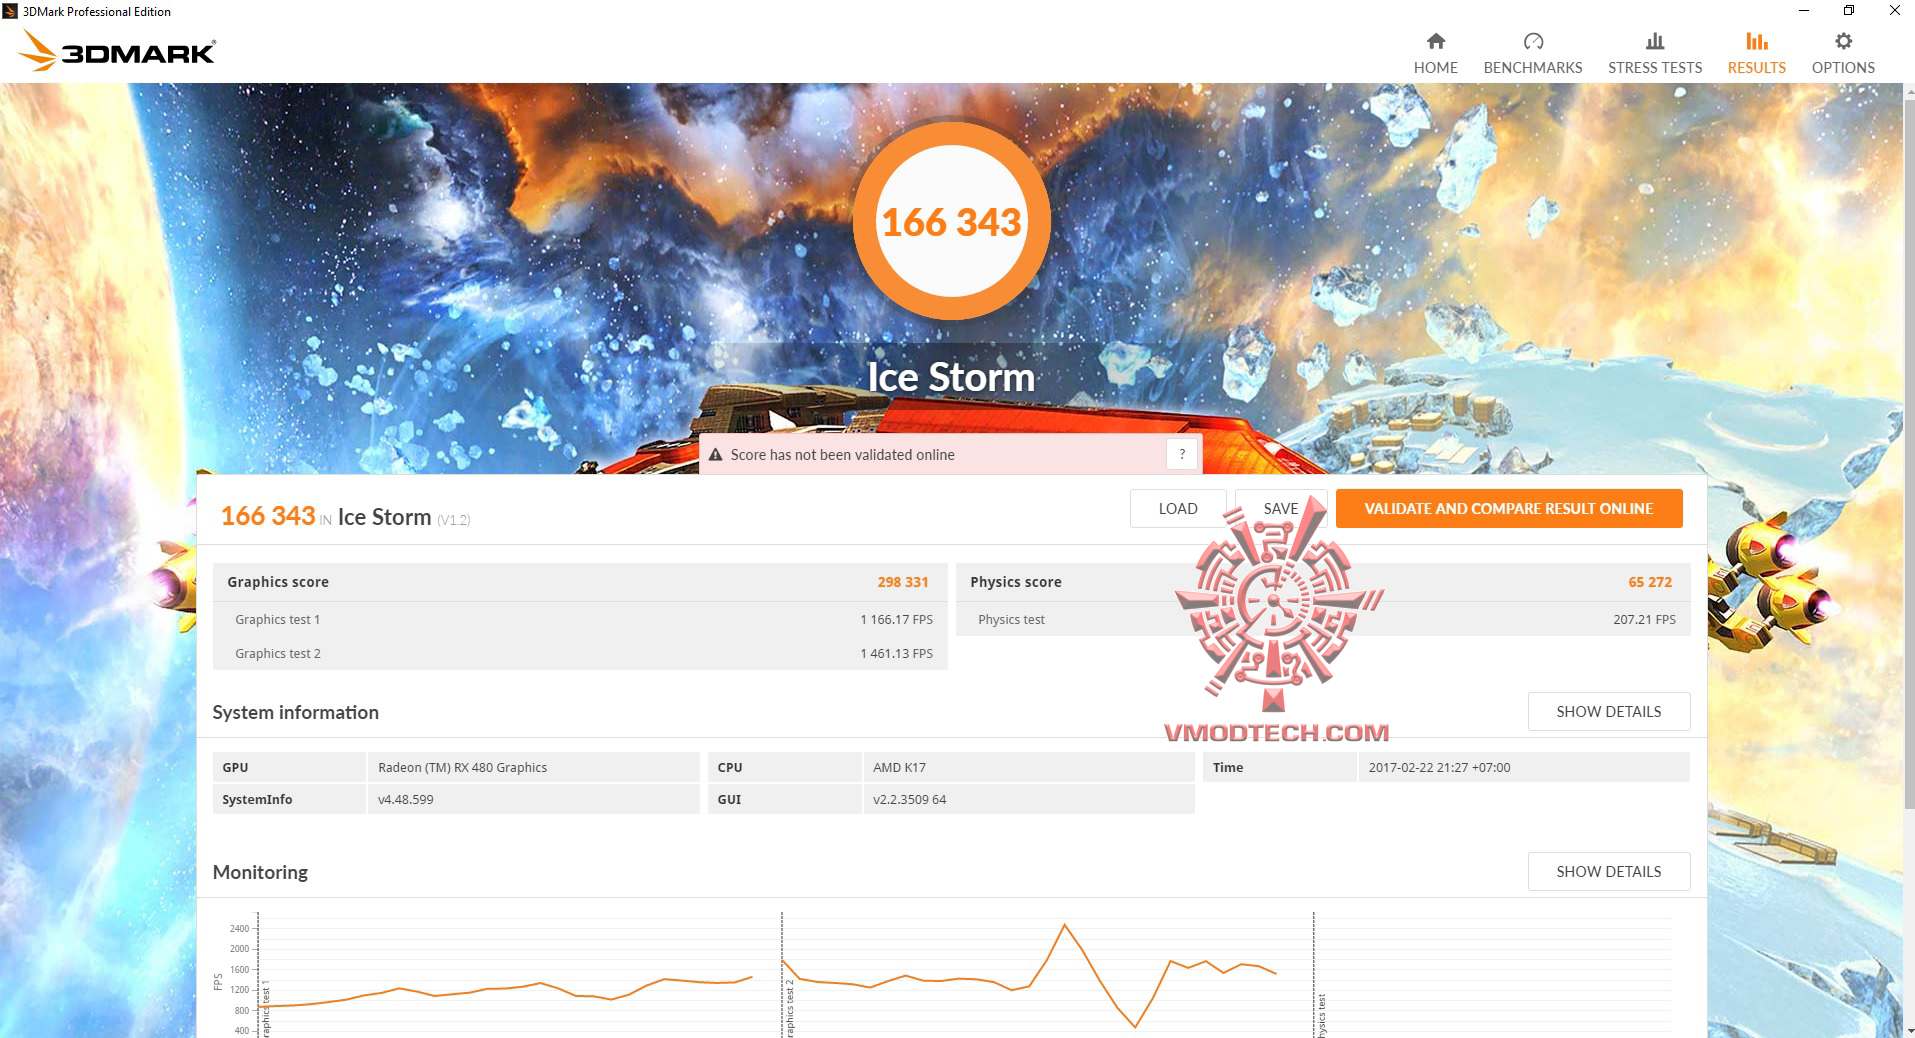The image size is (1915, 1038).
Task: Click the 3DMark app icon in title bar
Action: pos(10,11)
